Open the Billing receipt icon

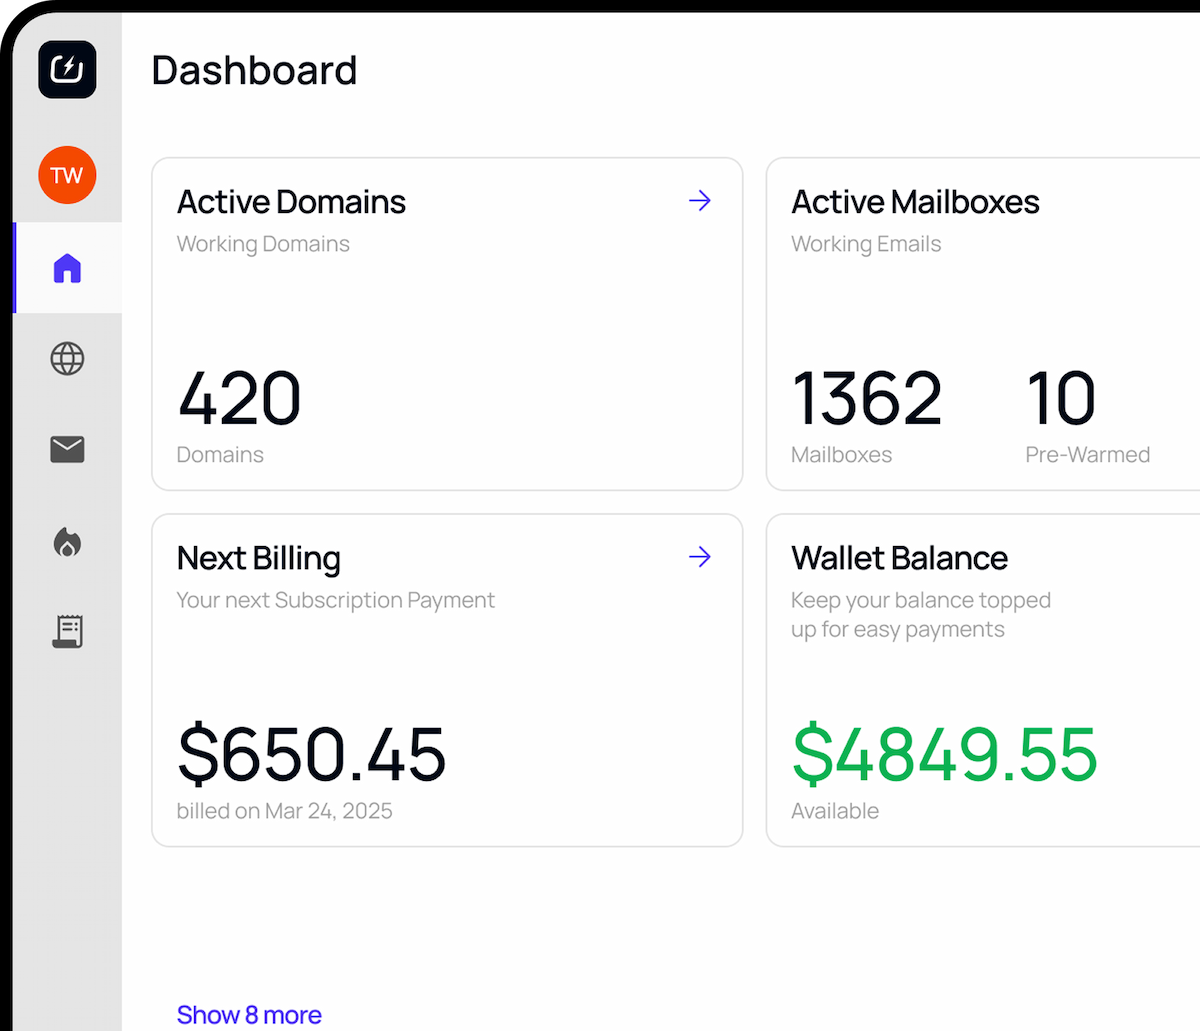pos(67,631)
